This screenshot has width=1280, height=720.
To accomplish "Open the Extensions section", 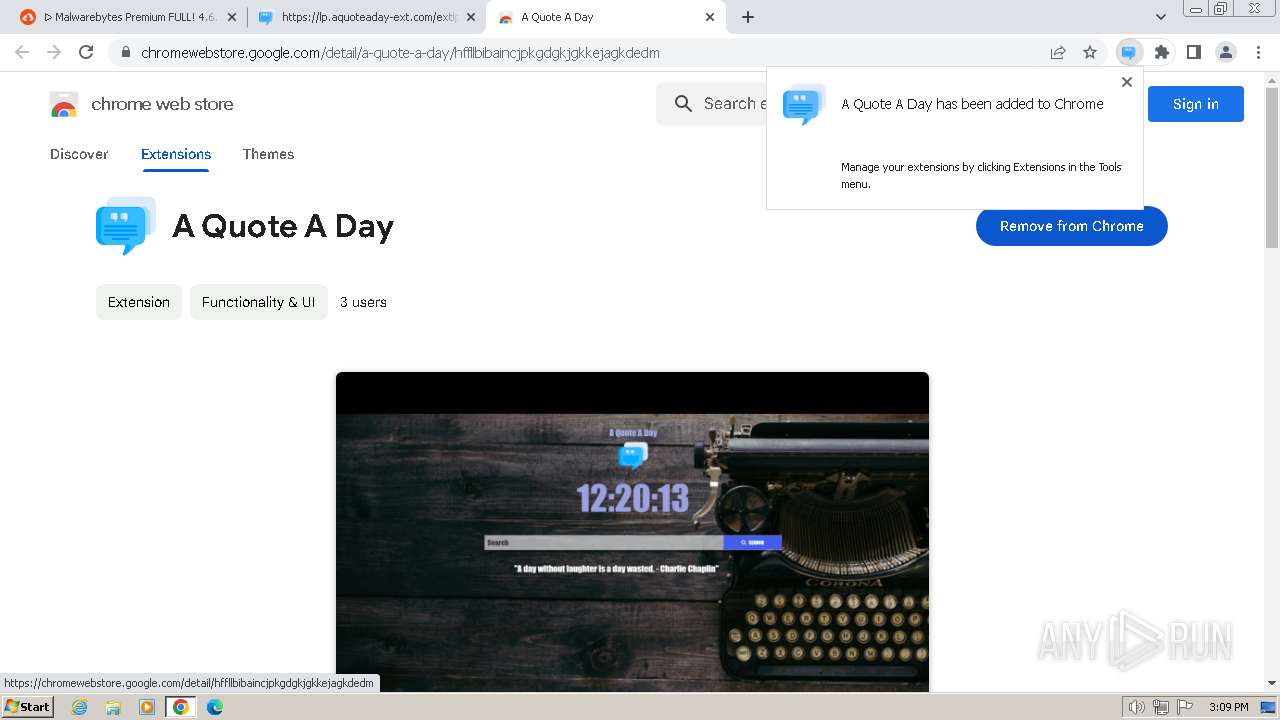I will 176,154.
